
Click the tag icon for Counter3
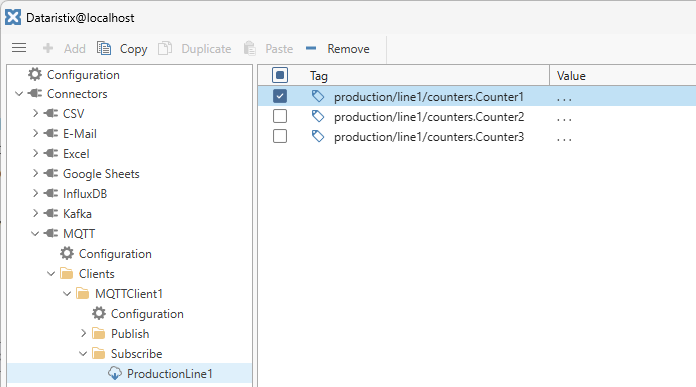point(318,136)
